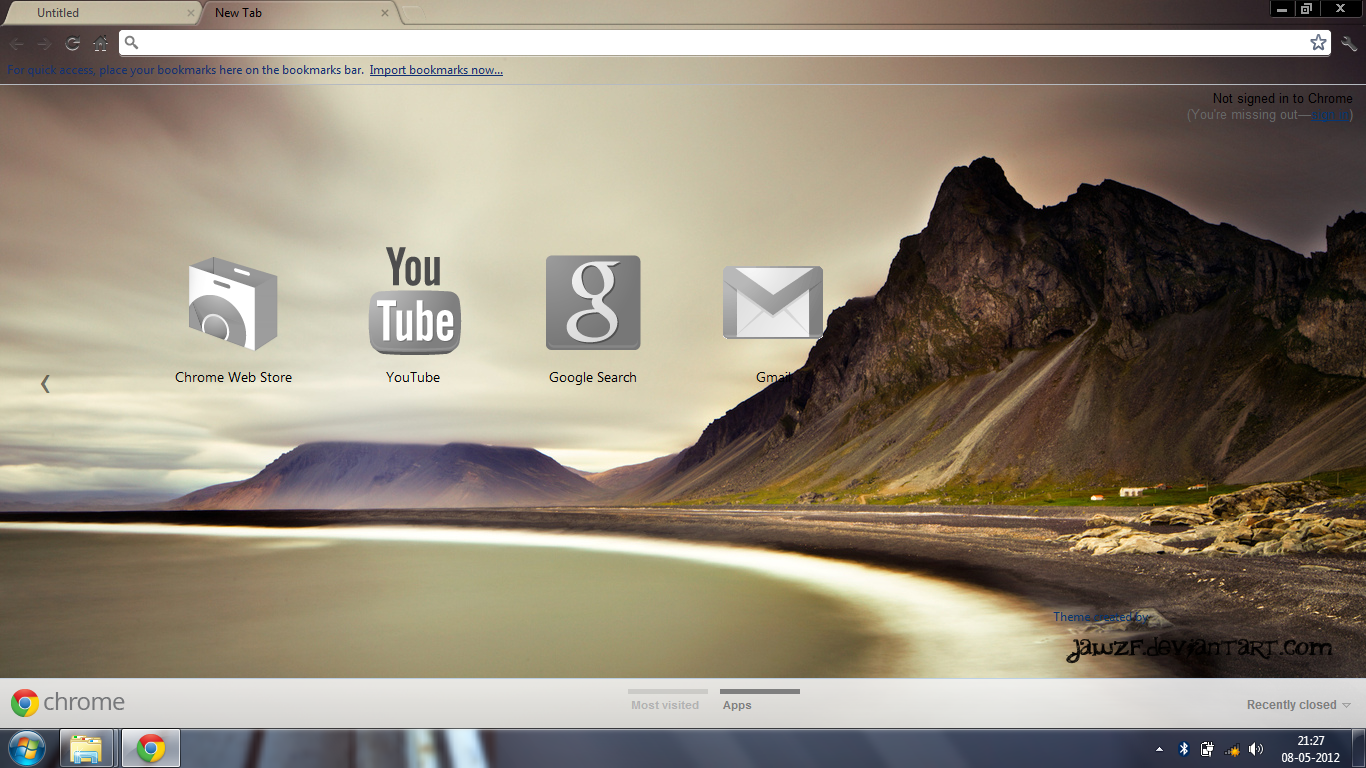Click the 'Not signed in to Chrome' text
This screenshot has height=768, width=1366.
[1282, 99]
